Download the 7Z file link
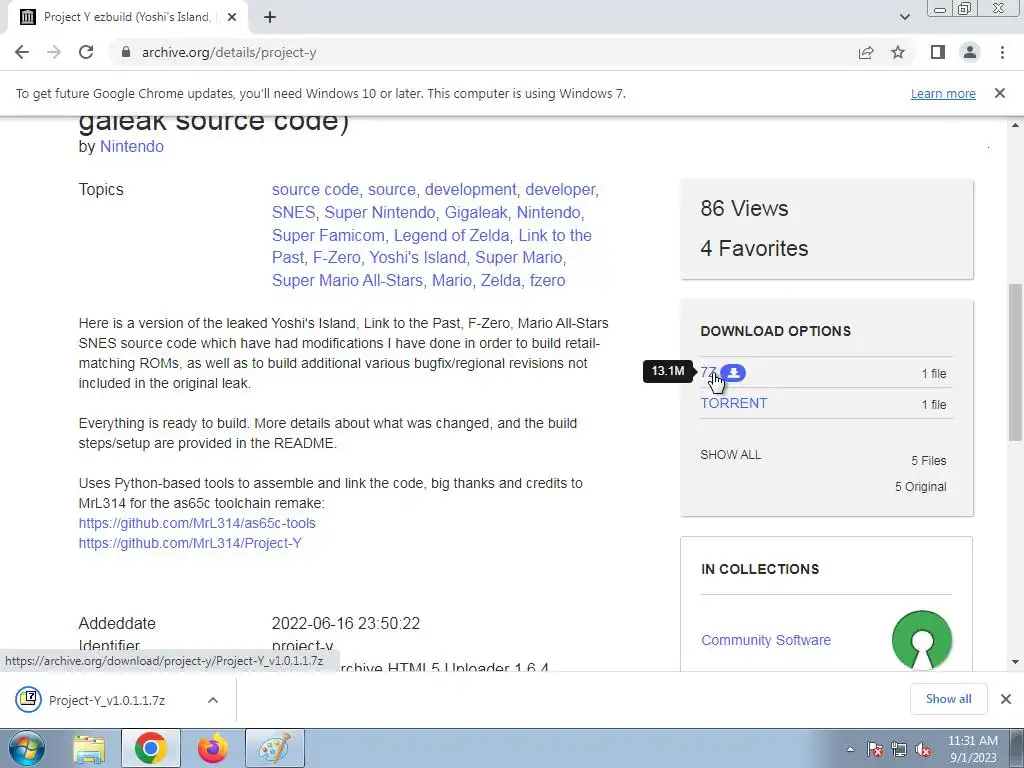 [707, 372]
